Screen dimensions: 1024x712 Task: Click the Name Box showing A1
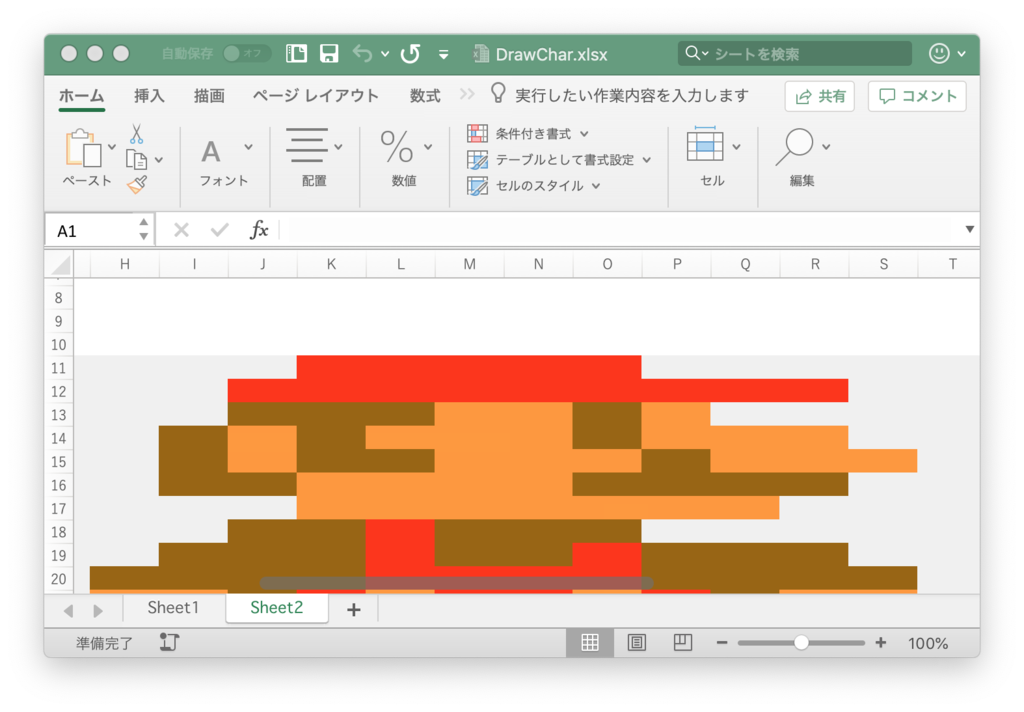(91, 231)
